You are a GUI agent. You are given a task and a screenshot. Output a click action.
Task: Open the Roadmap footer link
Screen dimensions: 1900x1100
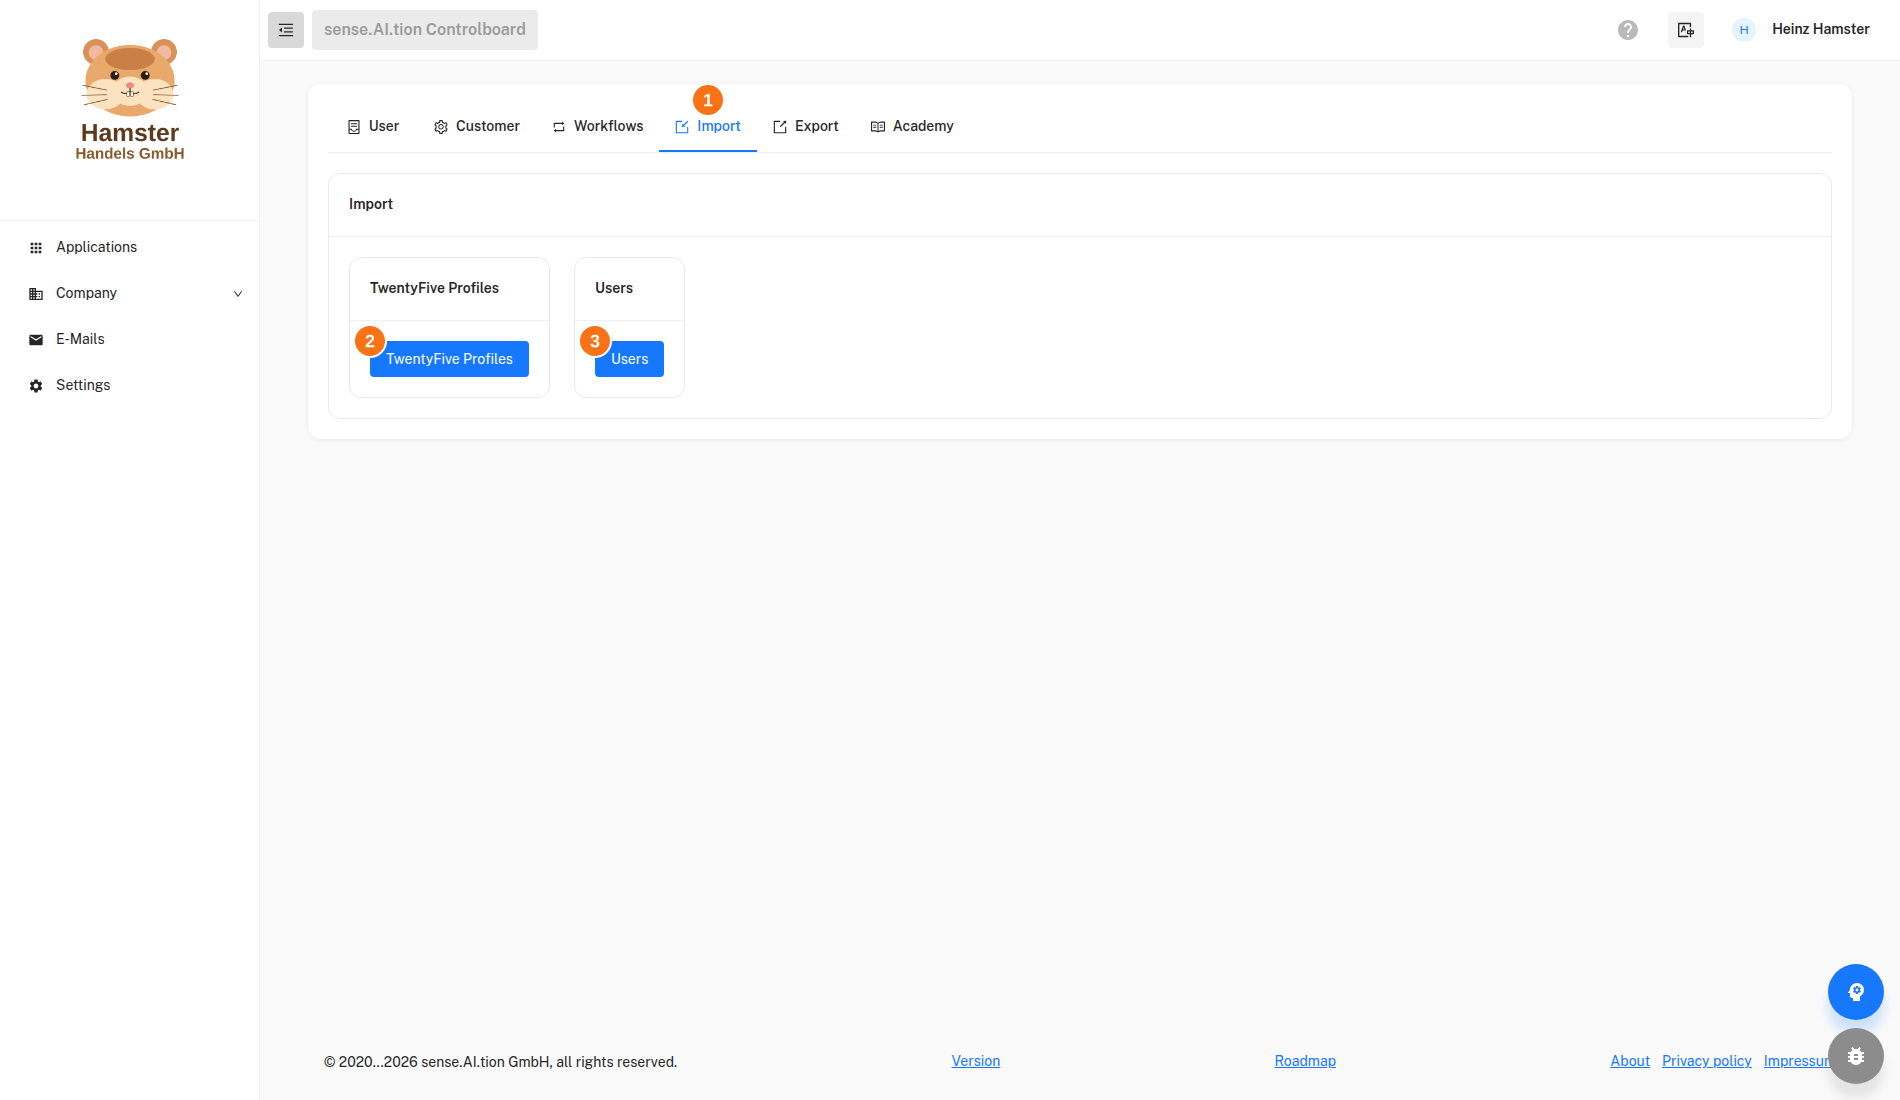(1305, 1061)
